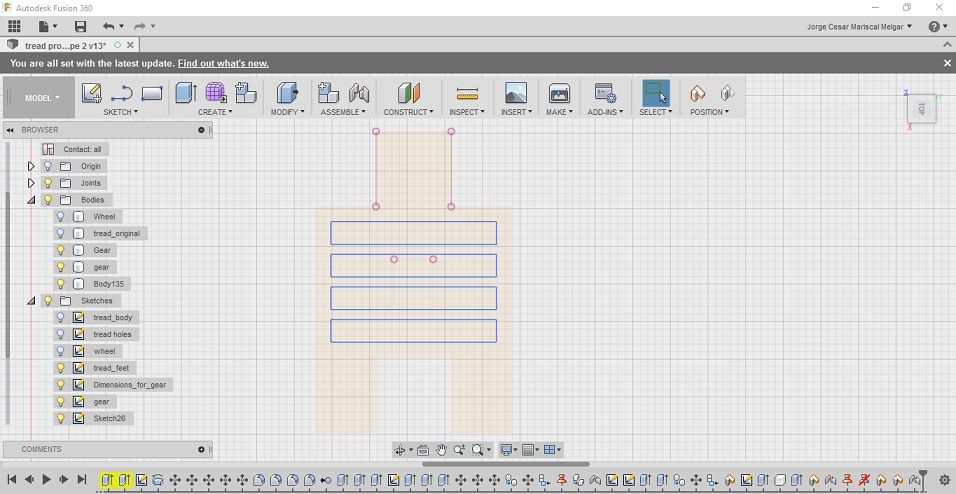Open Display Settings monitor dropdown
The image size is (956, 494).
pos(508,450)
